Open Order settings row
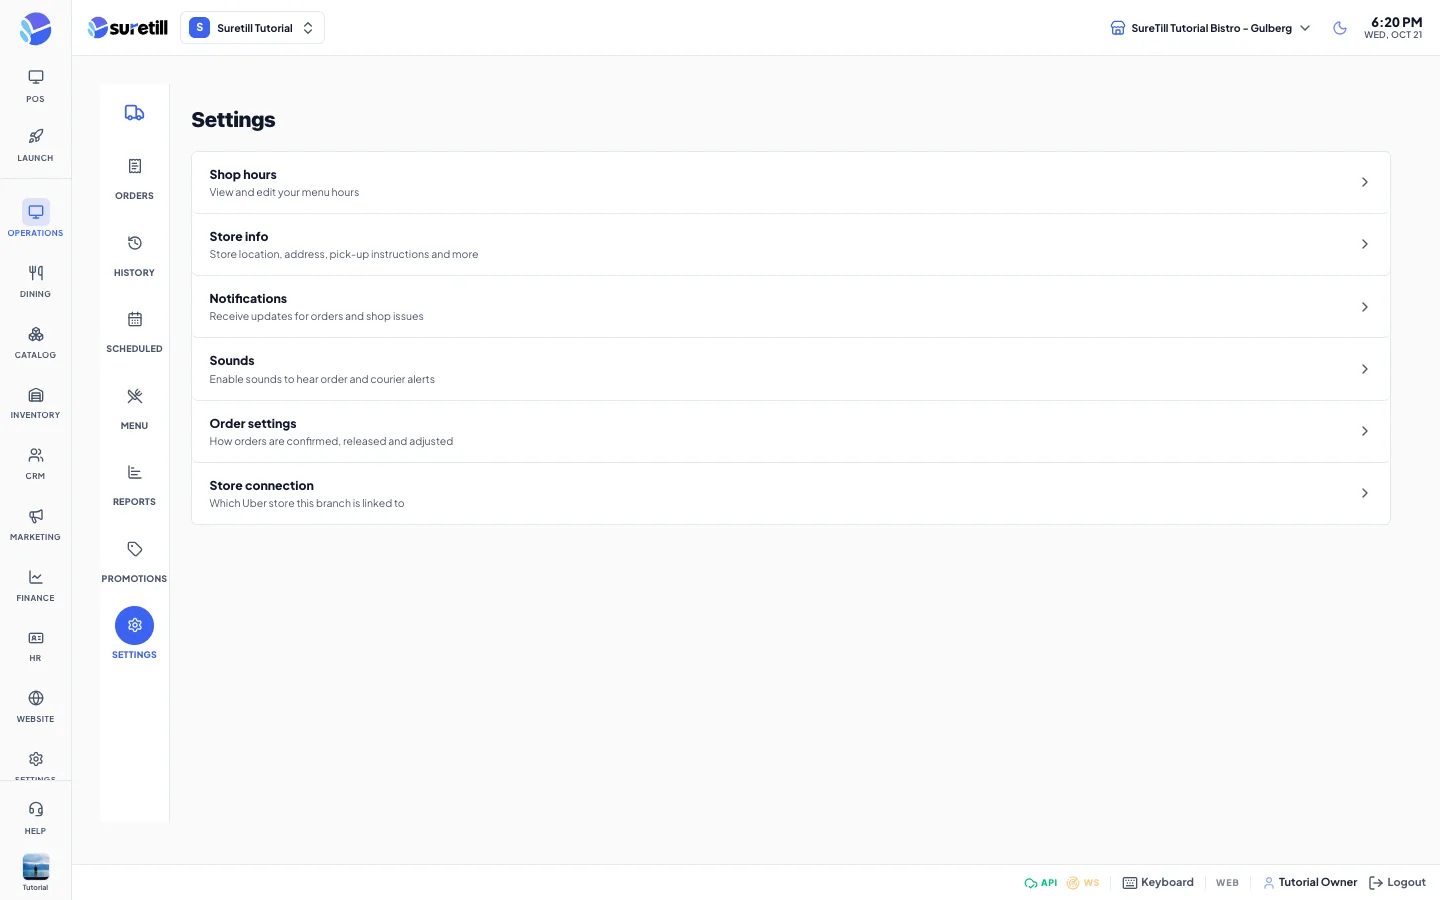 tap(790, 431)
